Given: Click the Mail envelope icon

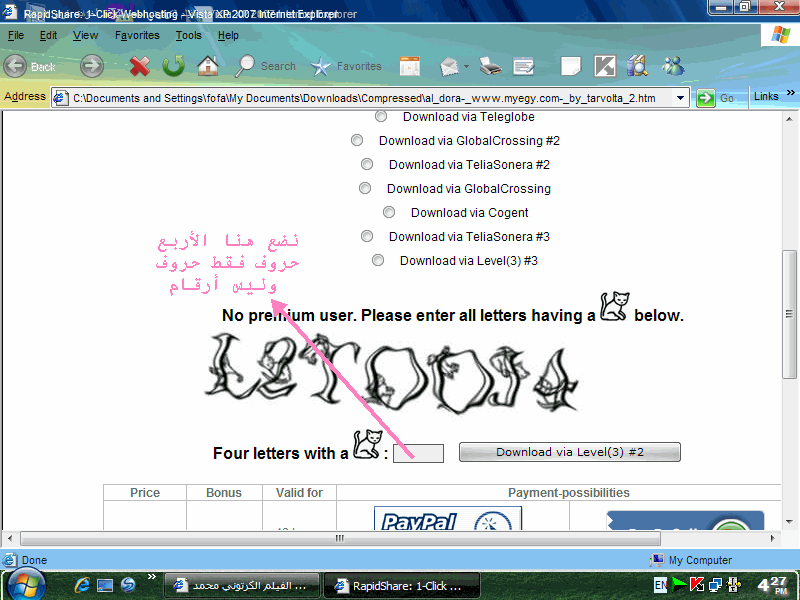Looking at the screenshot, I should 449,66.
